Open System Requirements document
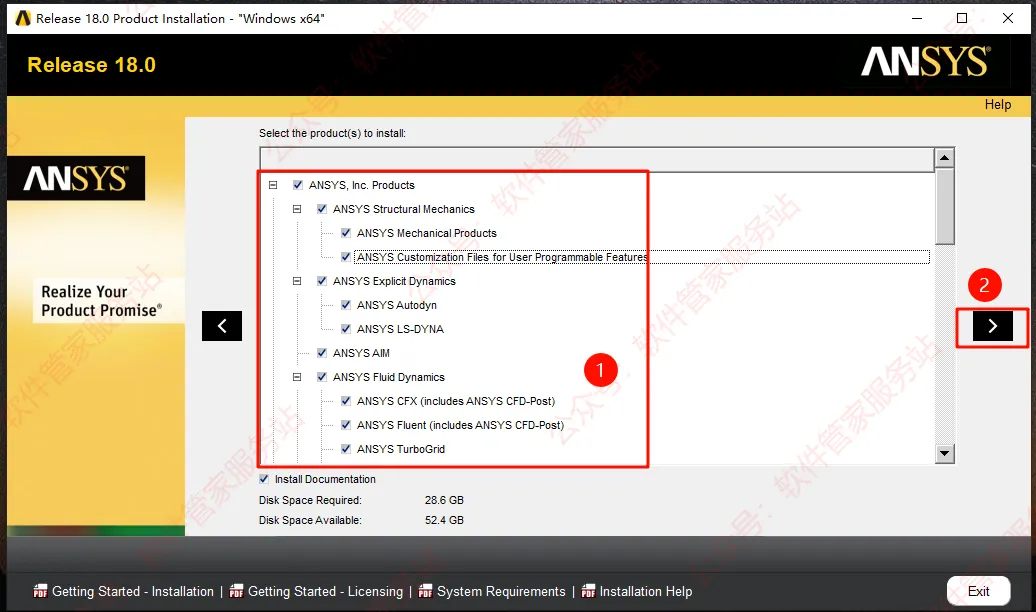The image size is (1036, 612). [501, 592]
